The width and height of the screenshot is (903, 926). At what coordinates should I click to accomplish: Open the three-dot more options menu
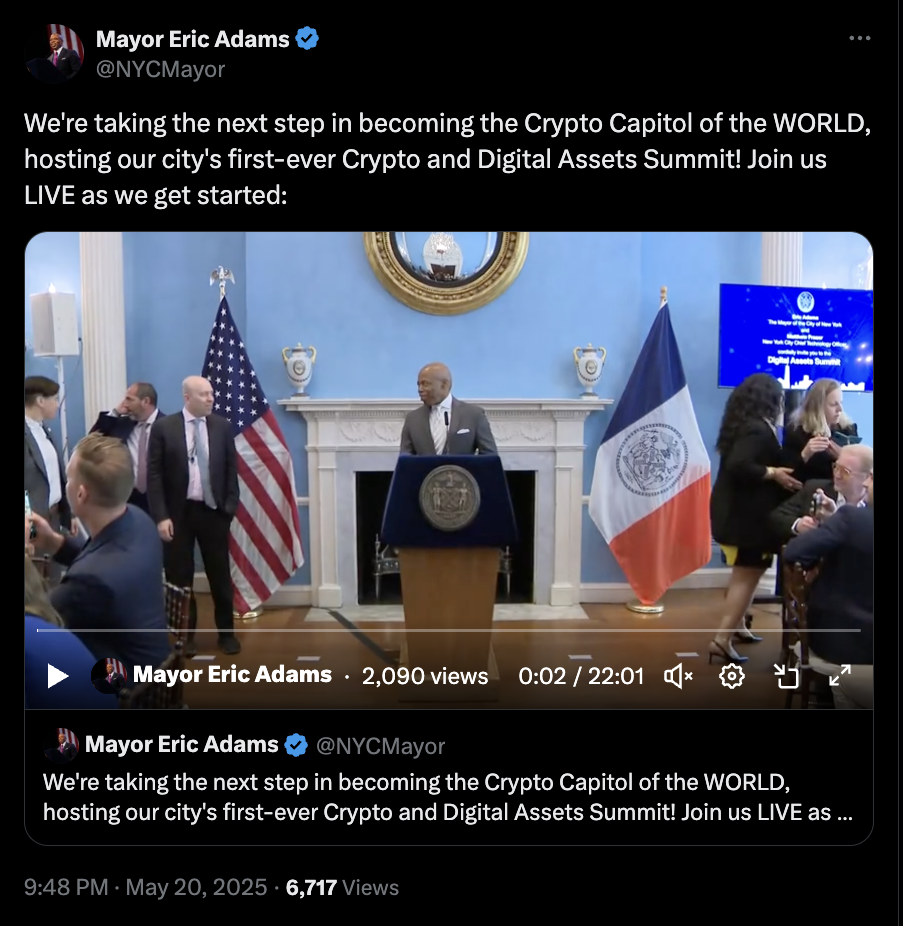click(x=859, y=38)
